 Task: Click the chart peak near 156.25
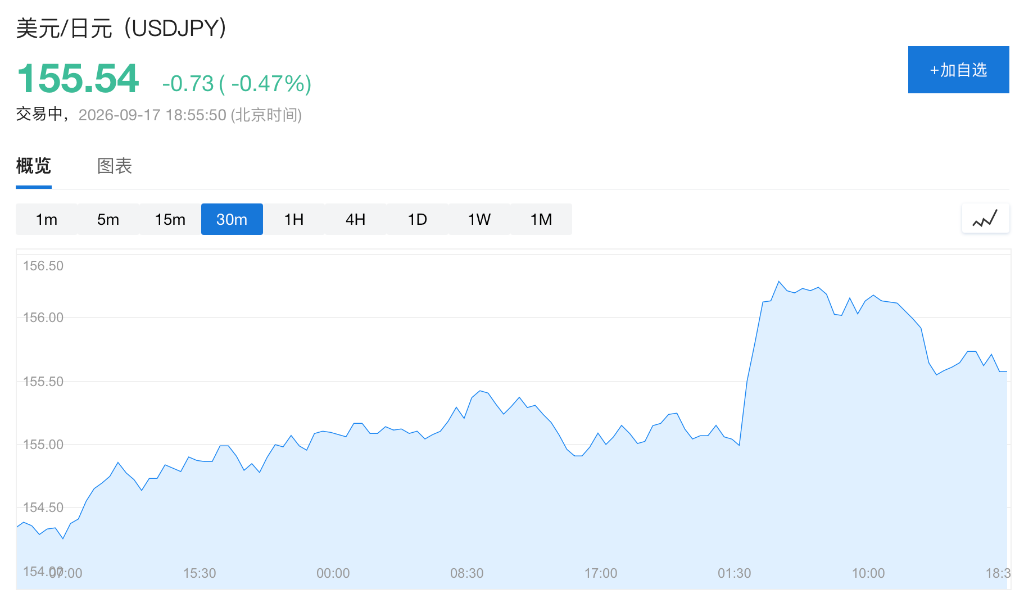778,281
